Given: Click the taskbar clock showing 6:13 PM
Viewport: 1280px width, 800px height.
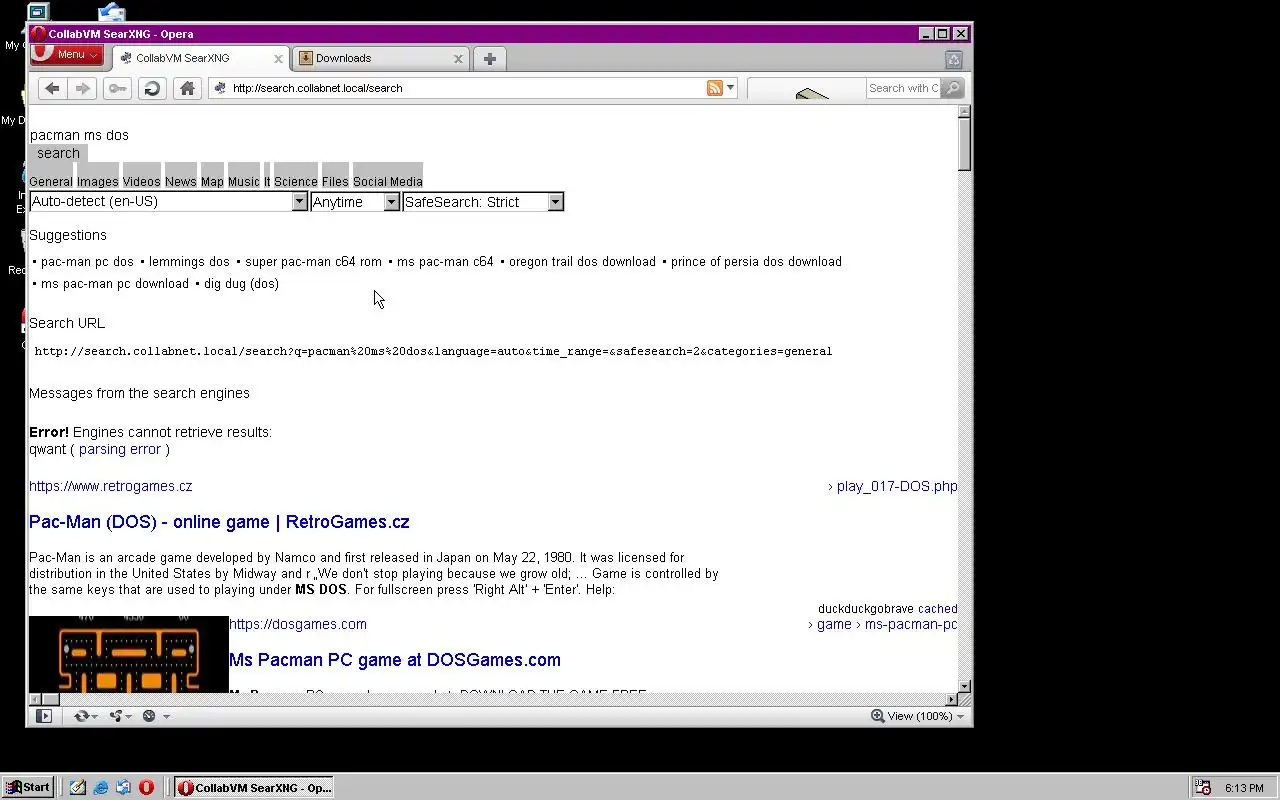Looking at the screenshot, I should (1244, 788).
